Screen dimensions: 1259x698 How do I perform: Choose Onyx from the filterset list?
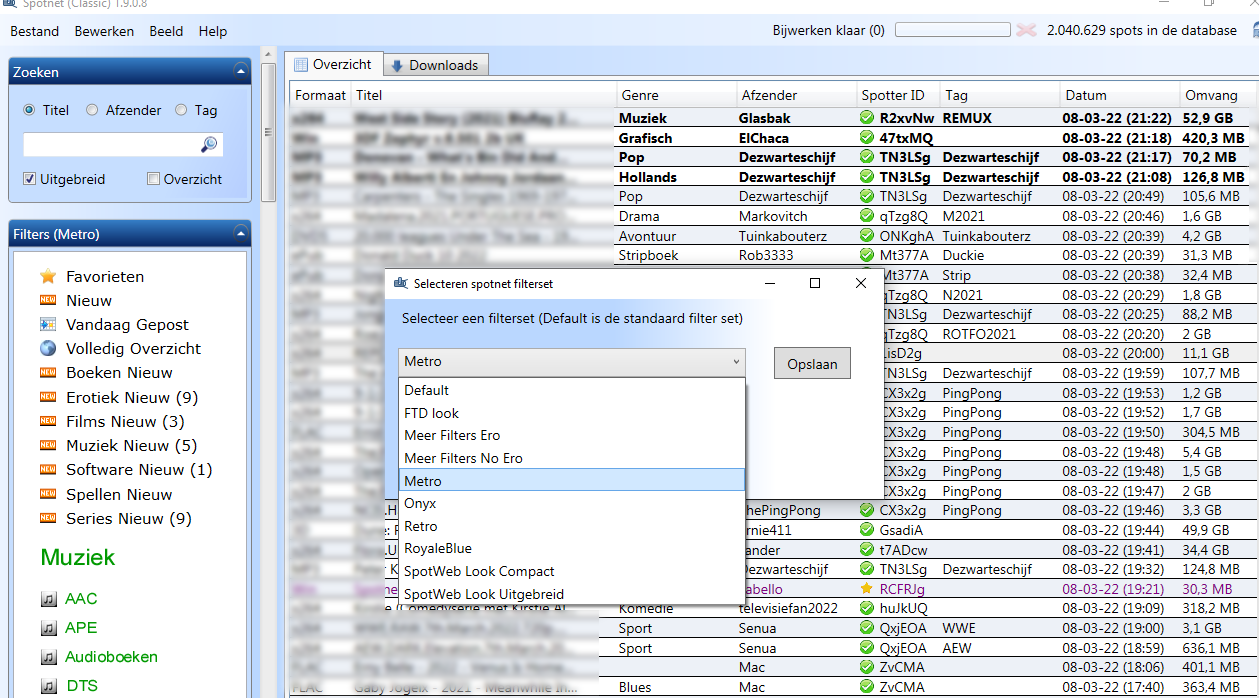pyautogui.click(x=572, y=503)
